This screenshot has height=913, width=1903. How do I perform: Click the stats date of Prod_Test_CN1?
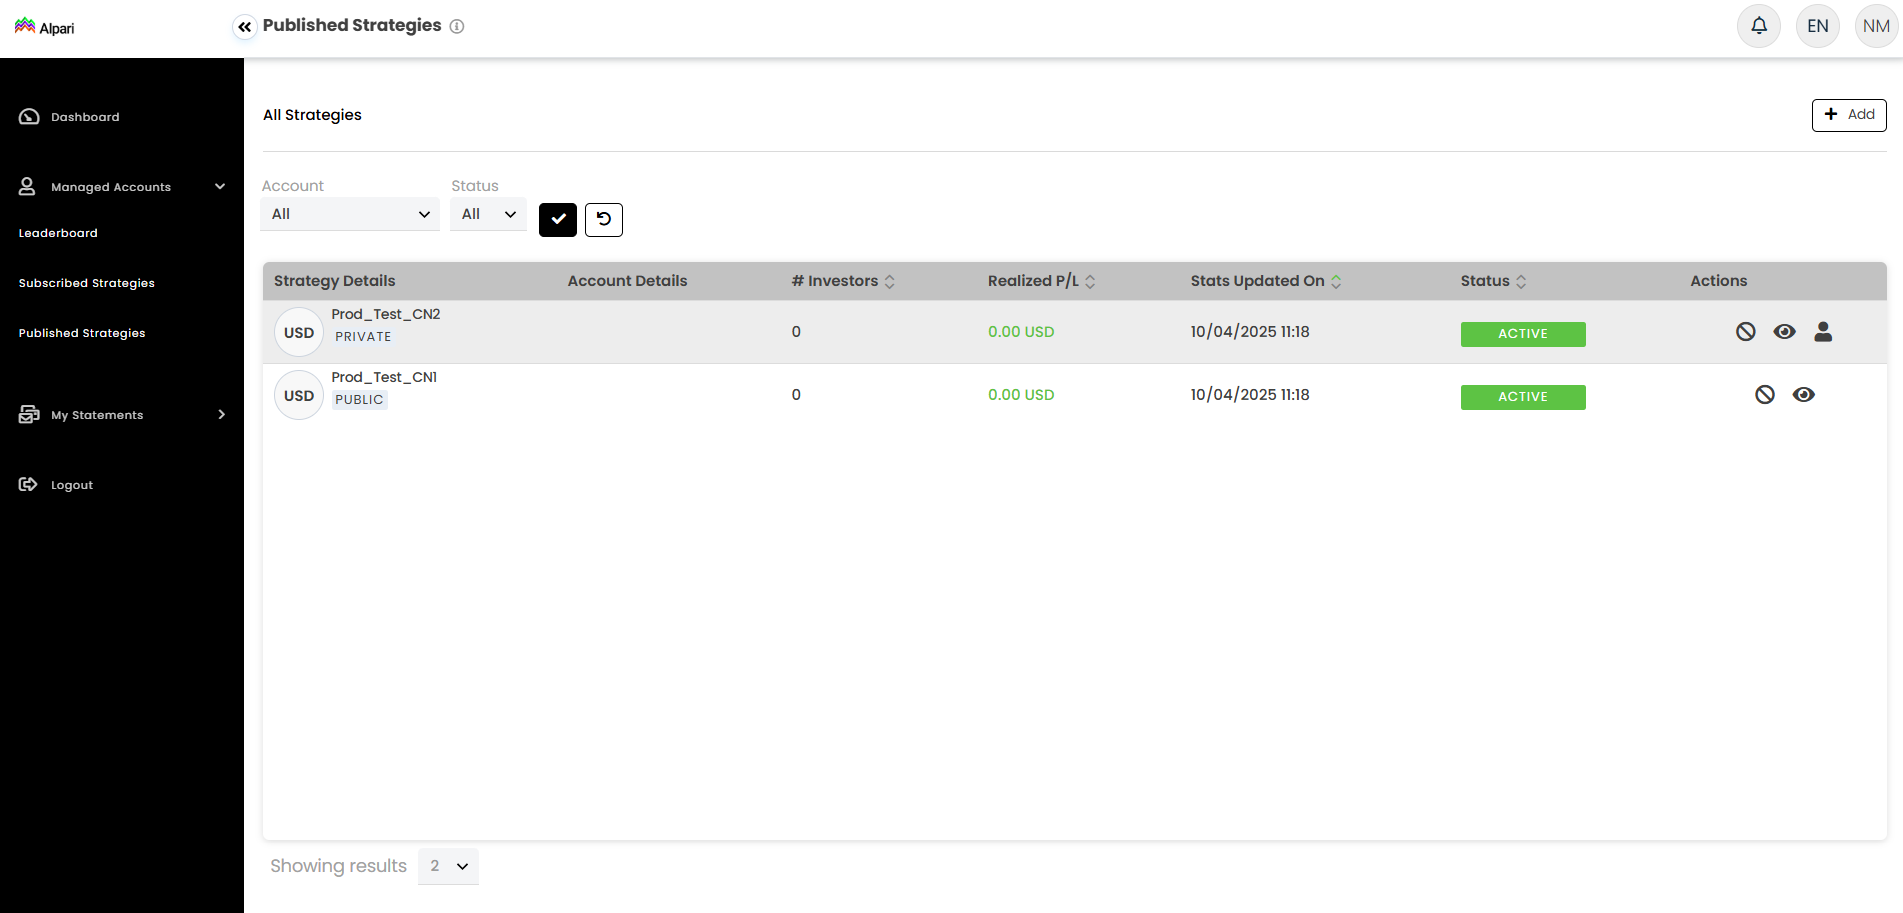coord(1250,395)
